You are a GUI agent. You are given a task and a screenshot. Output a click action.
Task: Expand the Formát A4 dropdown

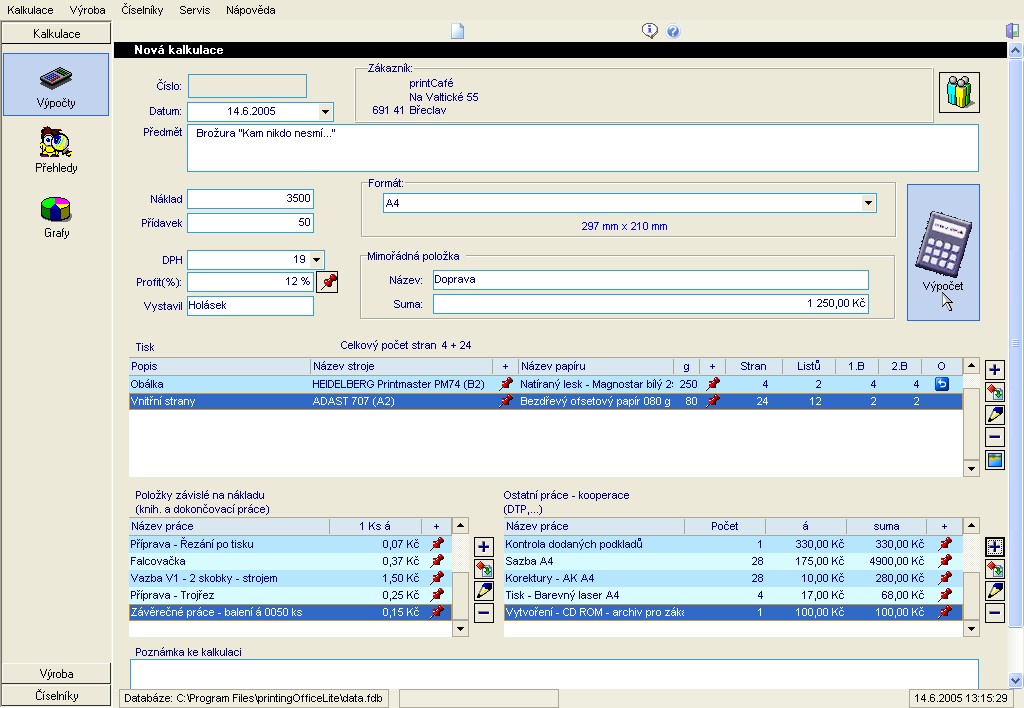point(868,203)
